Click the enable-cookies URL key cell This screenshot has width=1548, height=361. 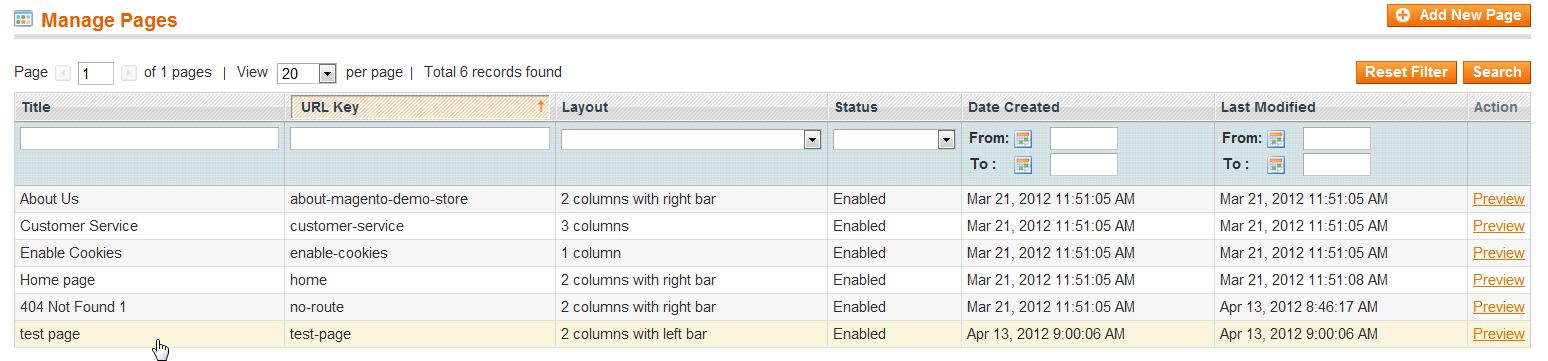(x=420, y=253)
